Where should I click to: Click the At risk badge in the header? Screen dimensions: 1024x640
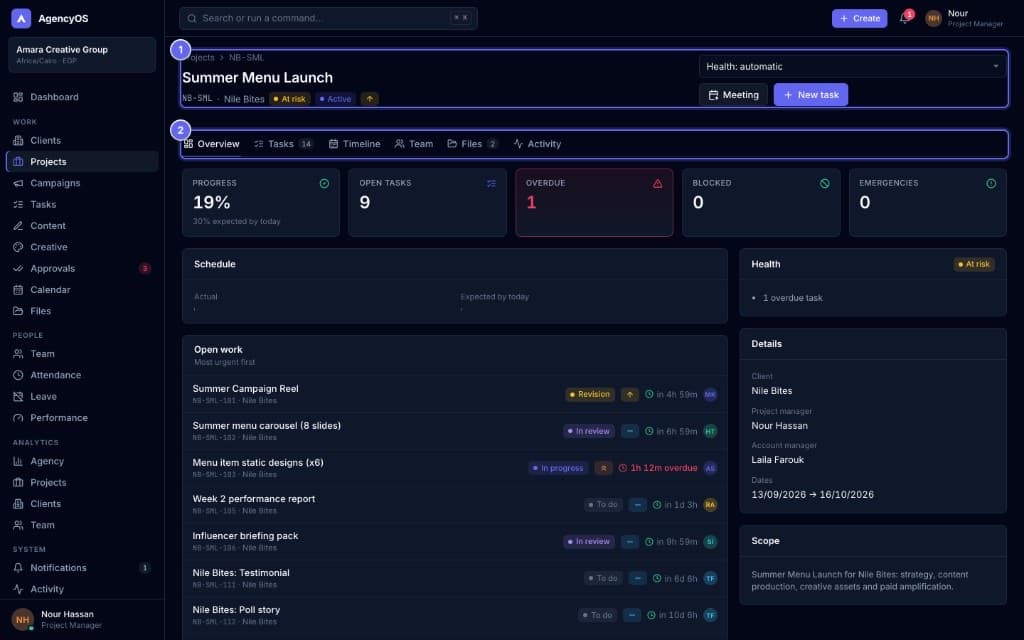point(289,99)
